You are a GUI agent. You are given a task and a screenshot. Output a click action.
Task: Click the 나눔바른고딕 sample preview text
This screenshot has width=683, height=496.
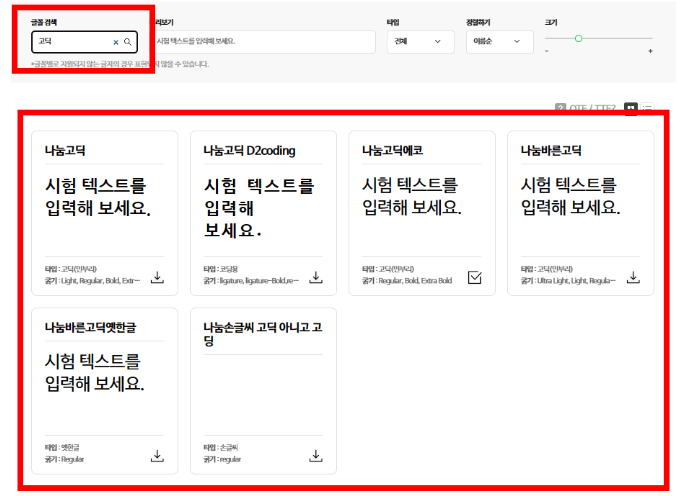coord(571,196)
